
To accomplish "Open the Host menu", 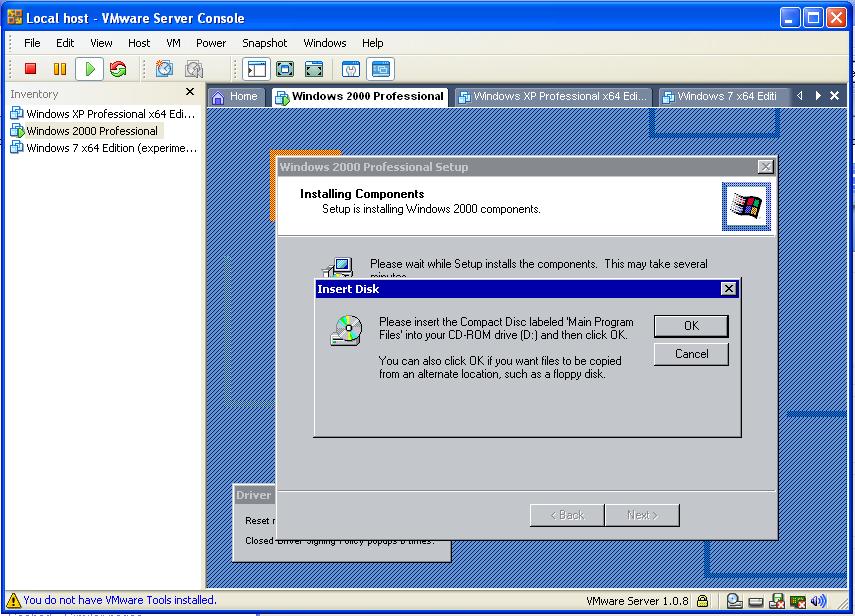I will click(x=139, y=43).
